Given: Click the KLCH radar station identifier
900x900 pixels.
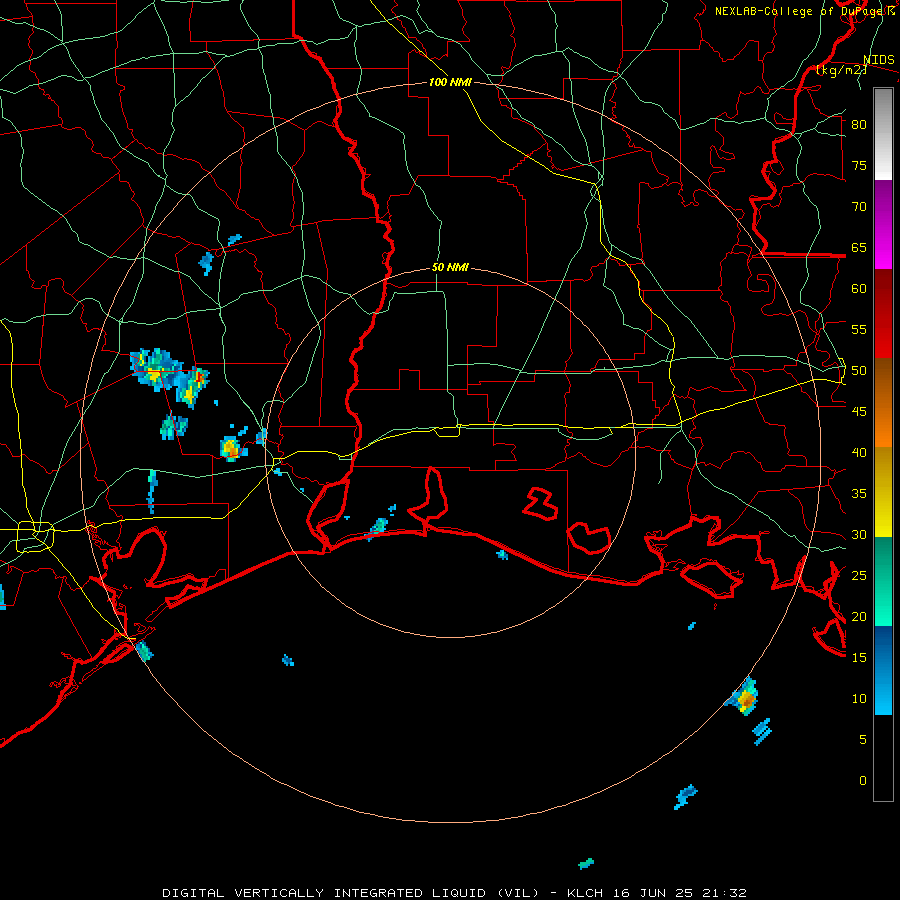Looking at the screenshot, I should pyautogui.click(x=586, y=893).
